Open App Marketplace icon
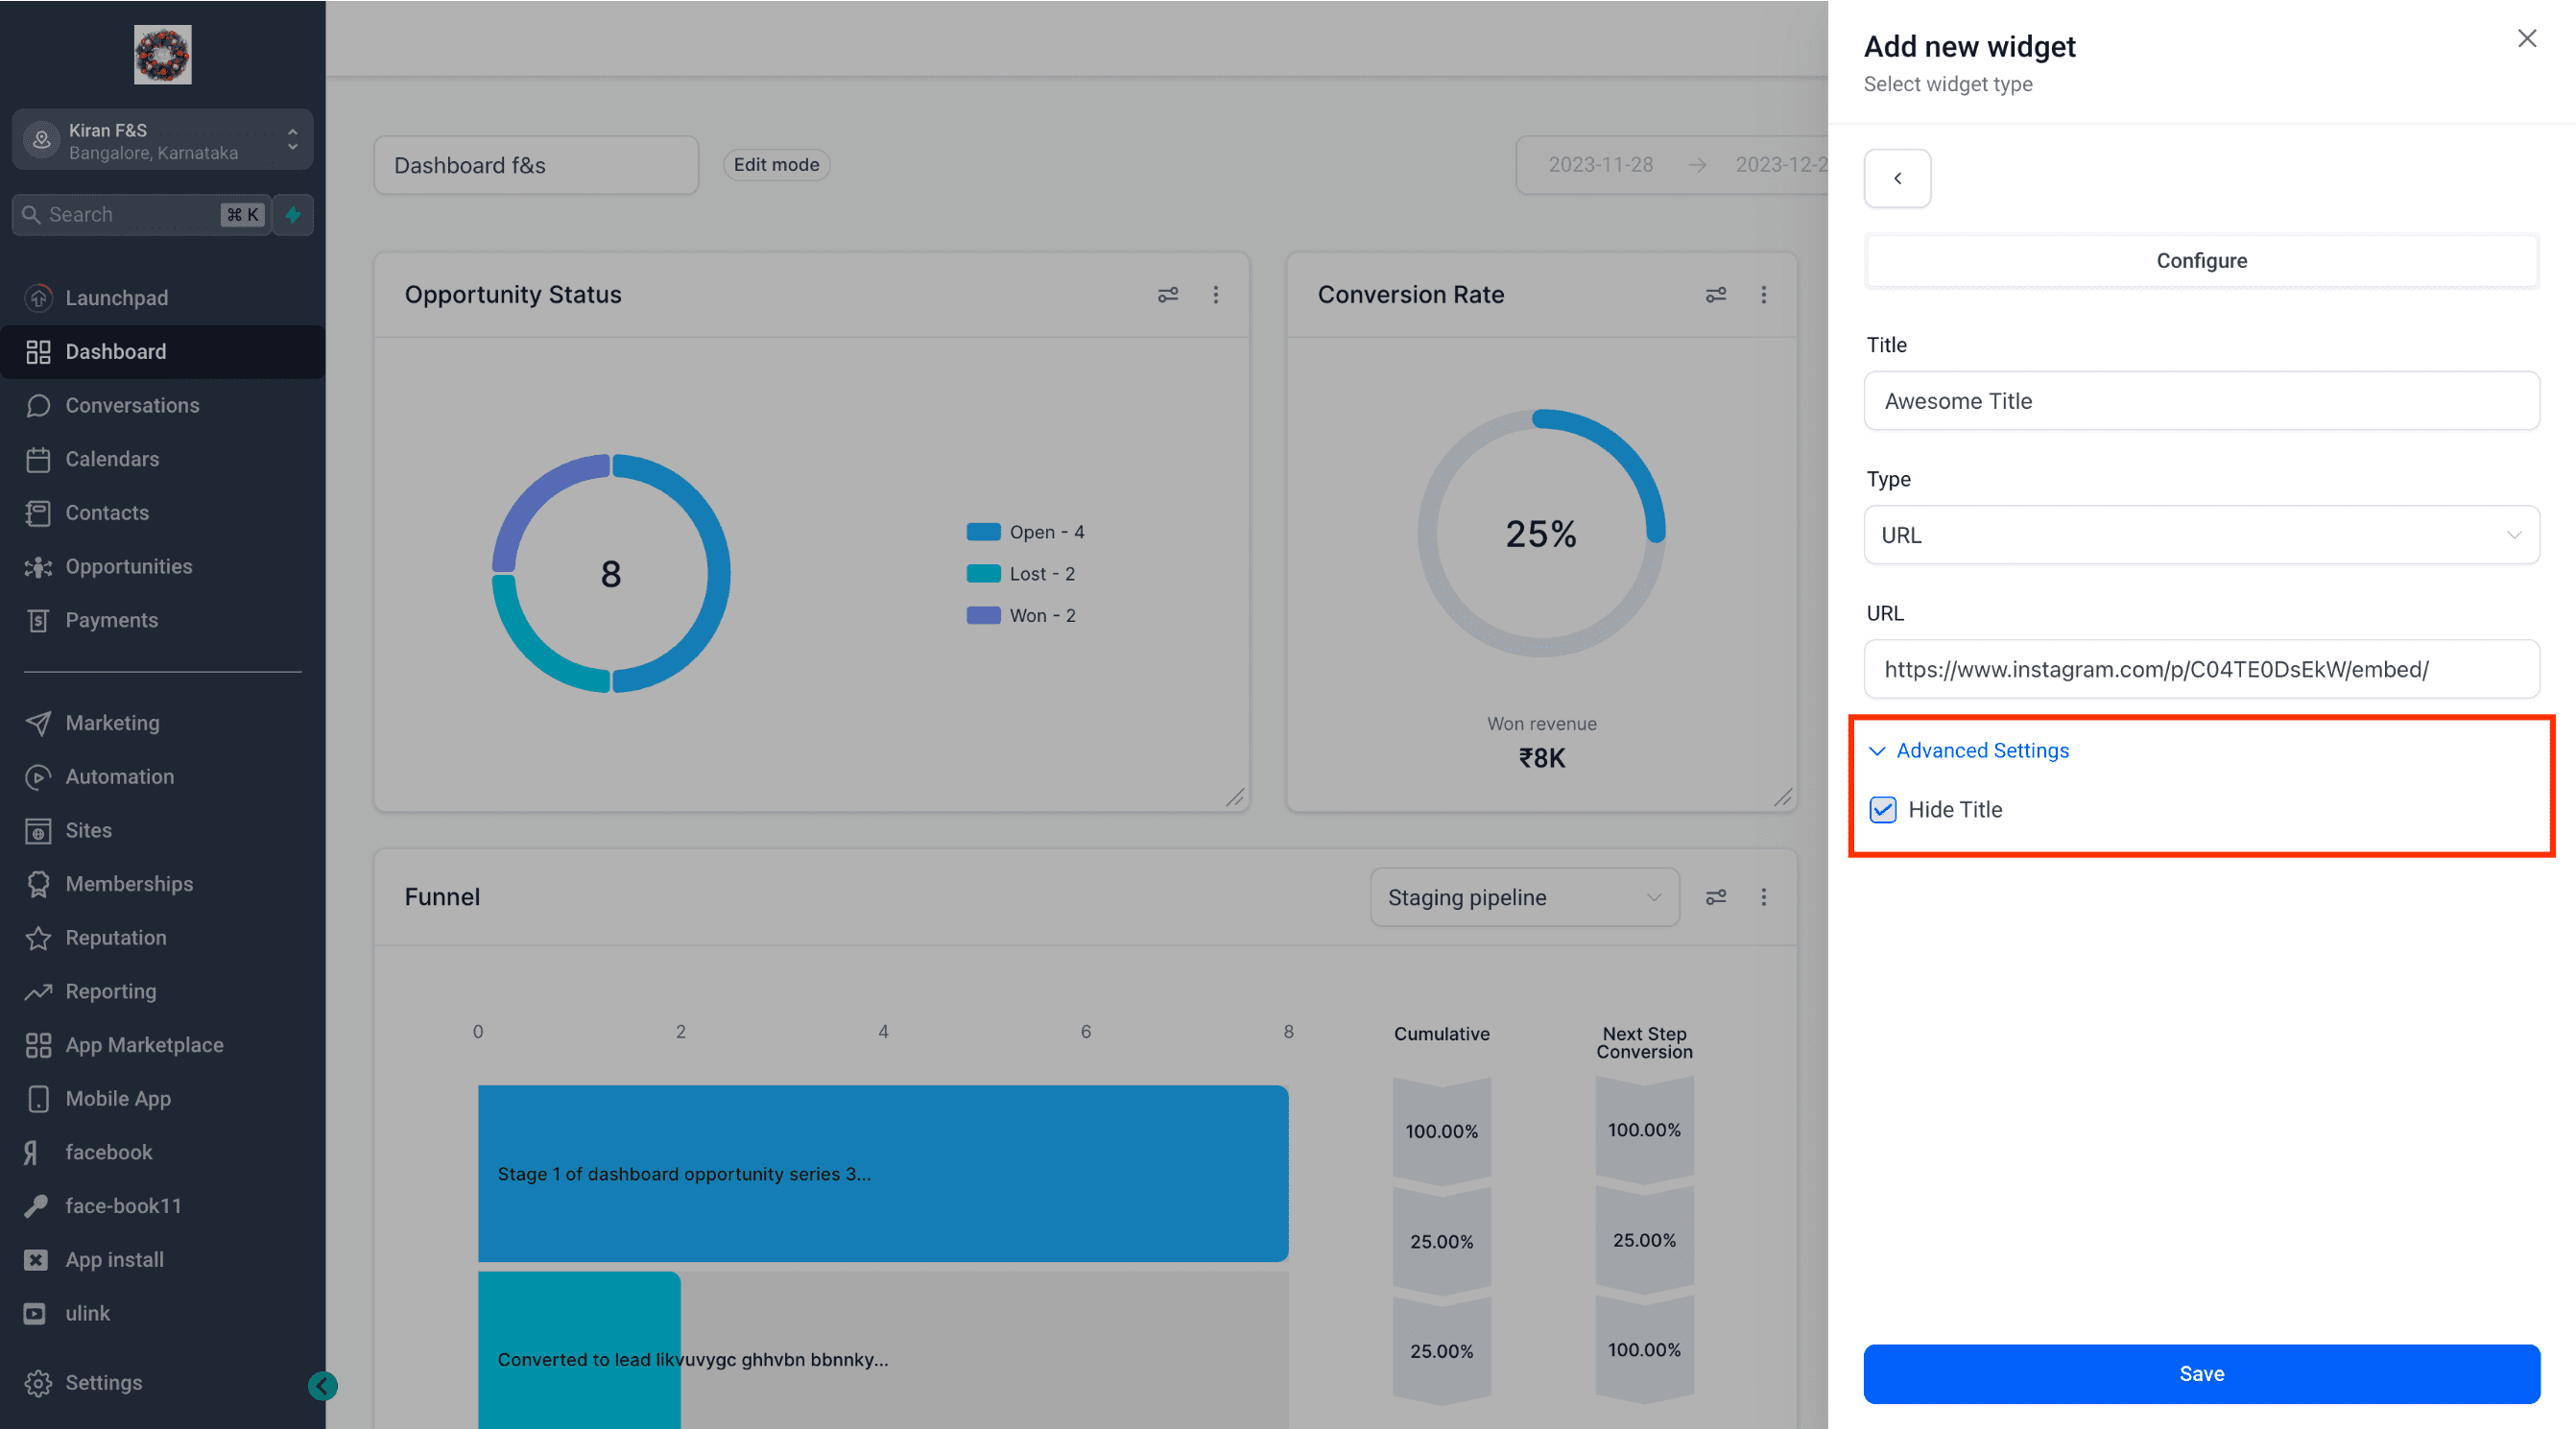 point(38,1045)
